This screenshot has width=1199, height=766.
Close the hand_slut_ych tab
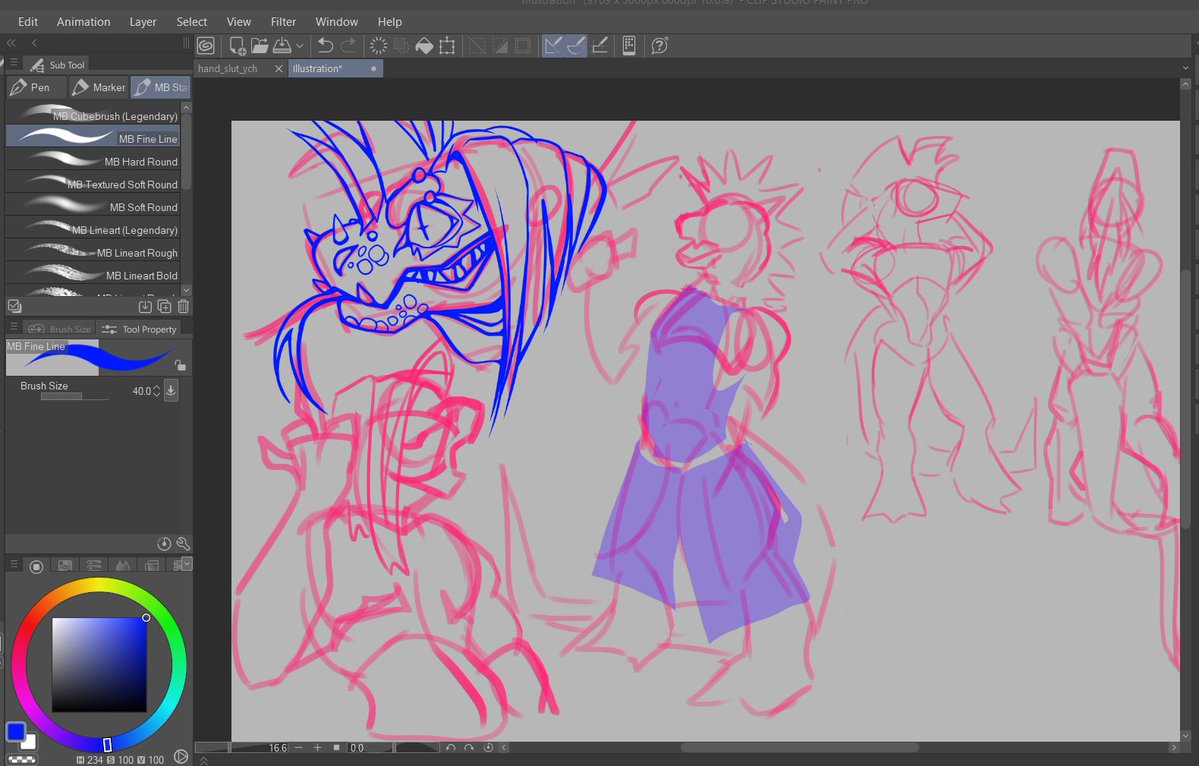(x=278, y=69)
